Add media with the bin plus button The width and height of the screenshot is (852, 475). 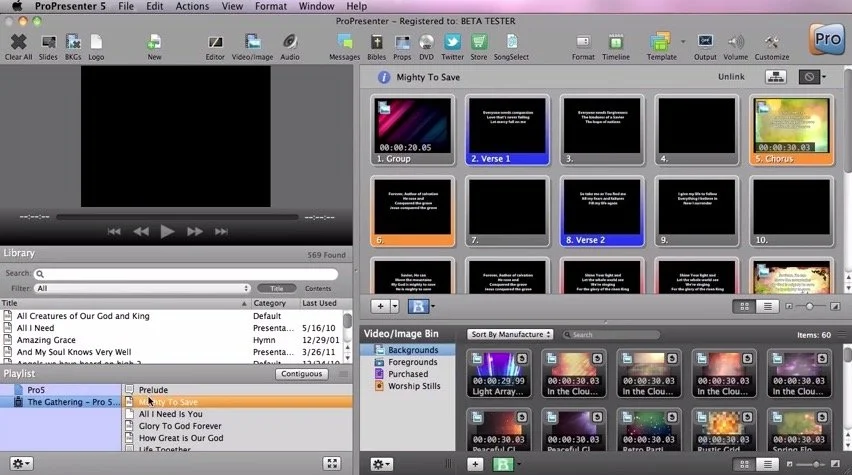(475, 464)
